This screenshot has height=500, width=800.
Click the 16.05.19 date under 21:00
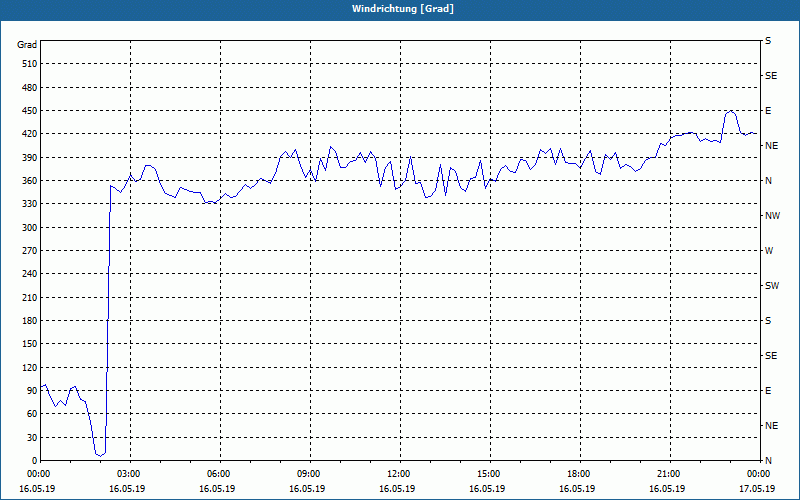pos(667,489)
